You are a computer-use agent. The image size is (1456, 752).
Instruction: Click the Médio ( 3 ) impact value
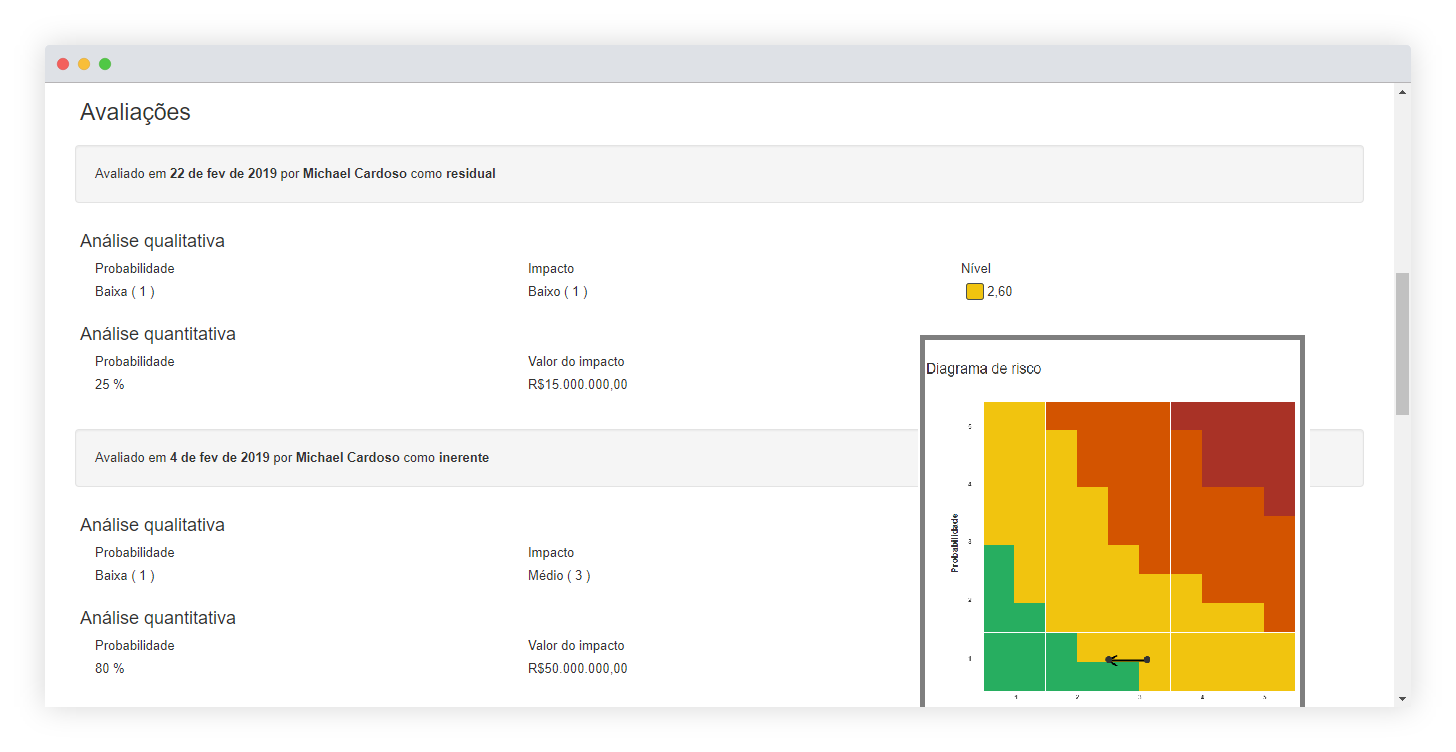click(x=558, y=576)
